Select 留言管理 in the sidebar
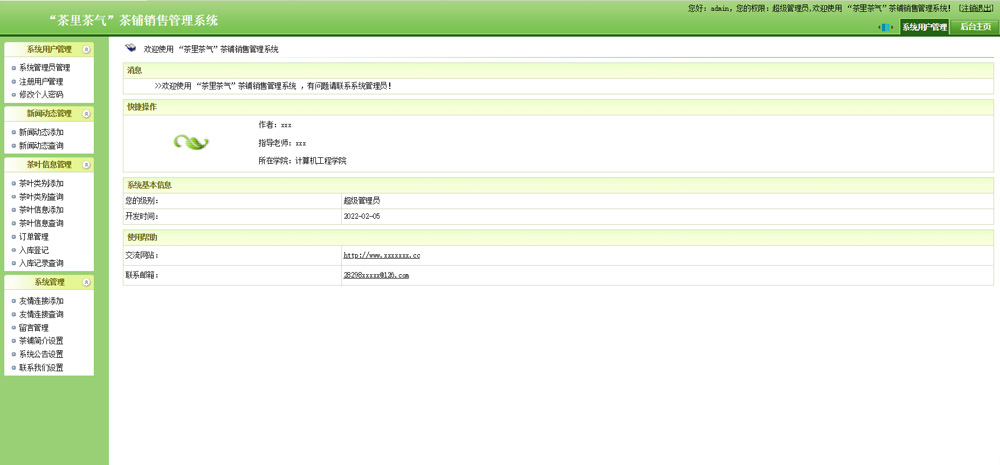Viewport: 1000px width, 465px height. [x=34, y=328]
